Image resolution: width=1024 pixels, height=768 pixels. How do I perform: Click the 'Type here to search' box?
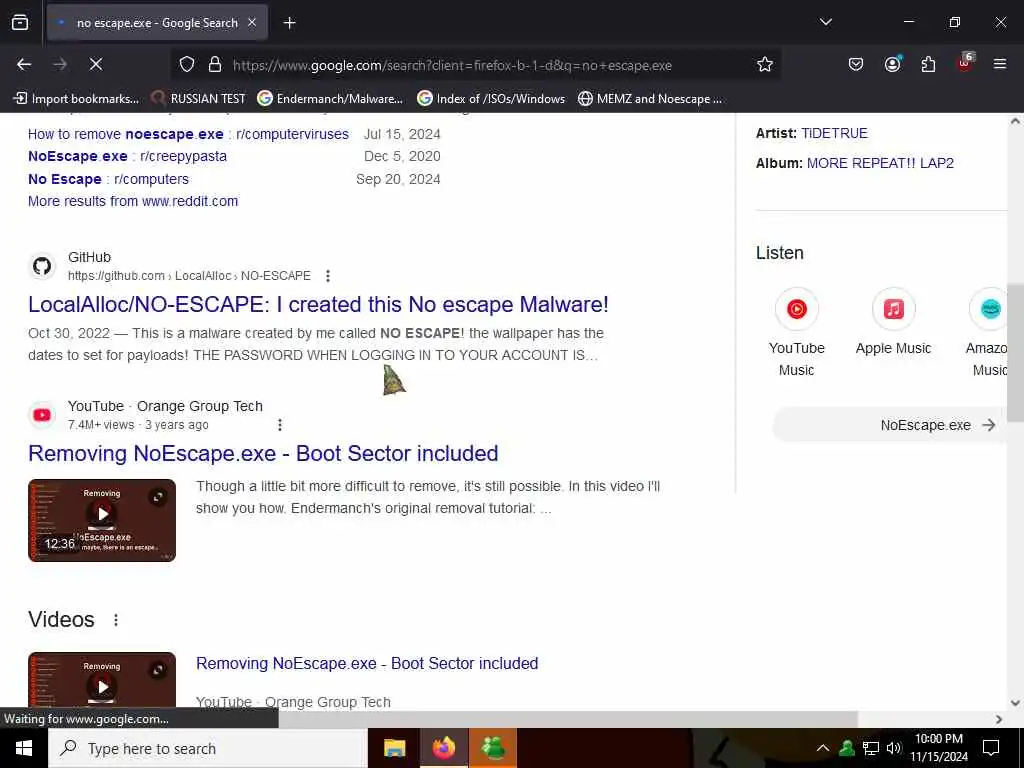(208, 748)
